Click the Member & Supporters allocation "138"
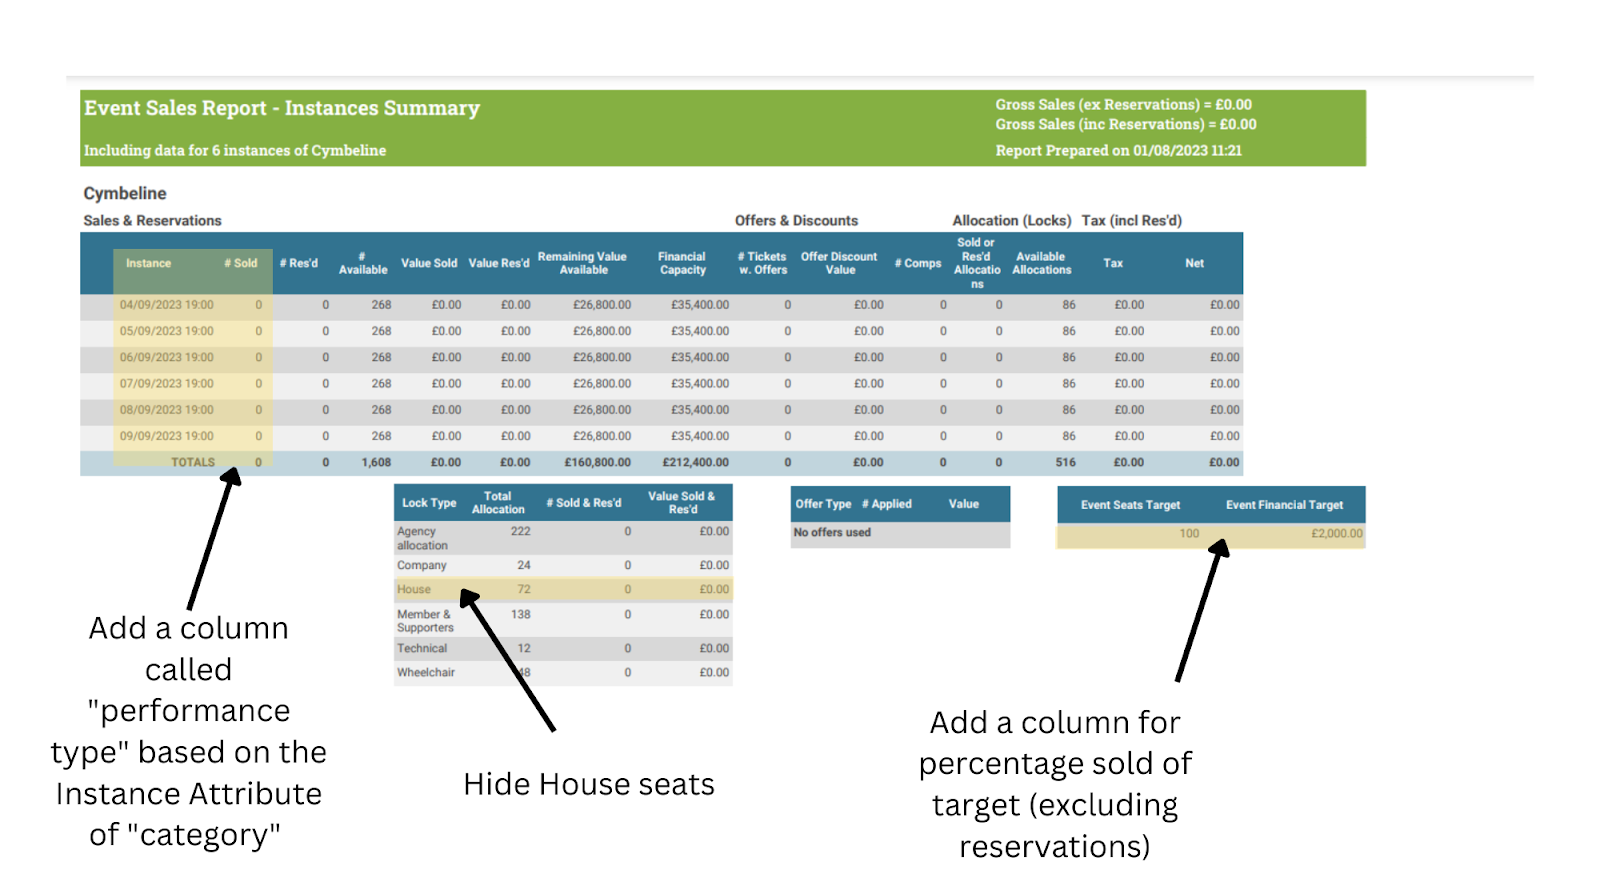Image resolution: width=1600 pixels, height=894 pixels. point(521,614)
